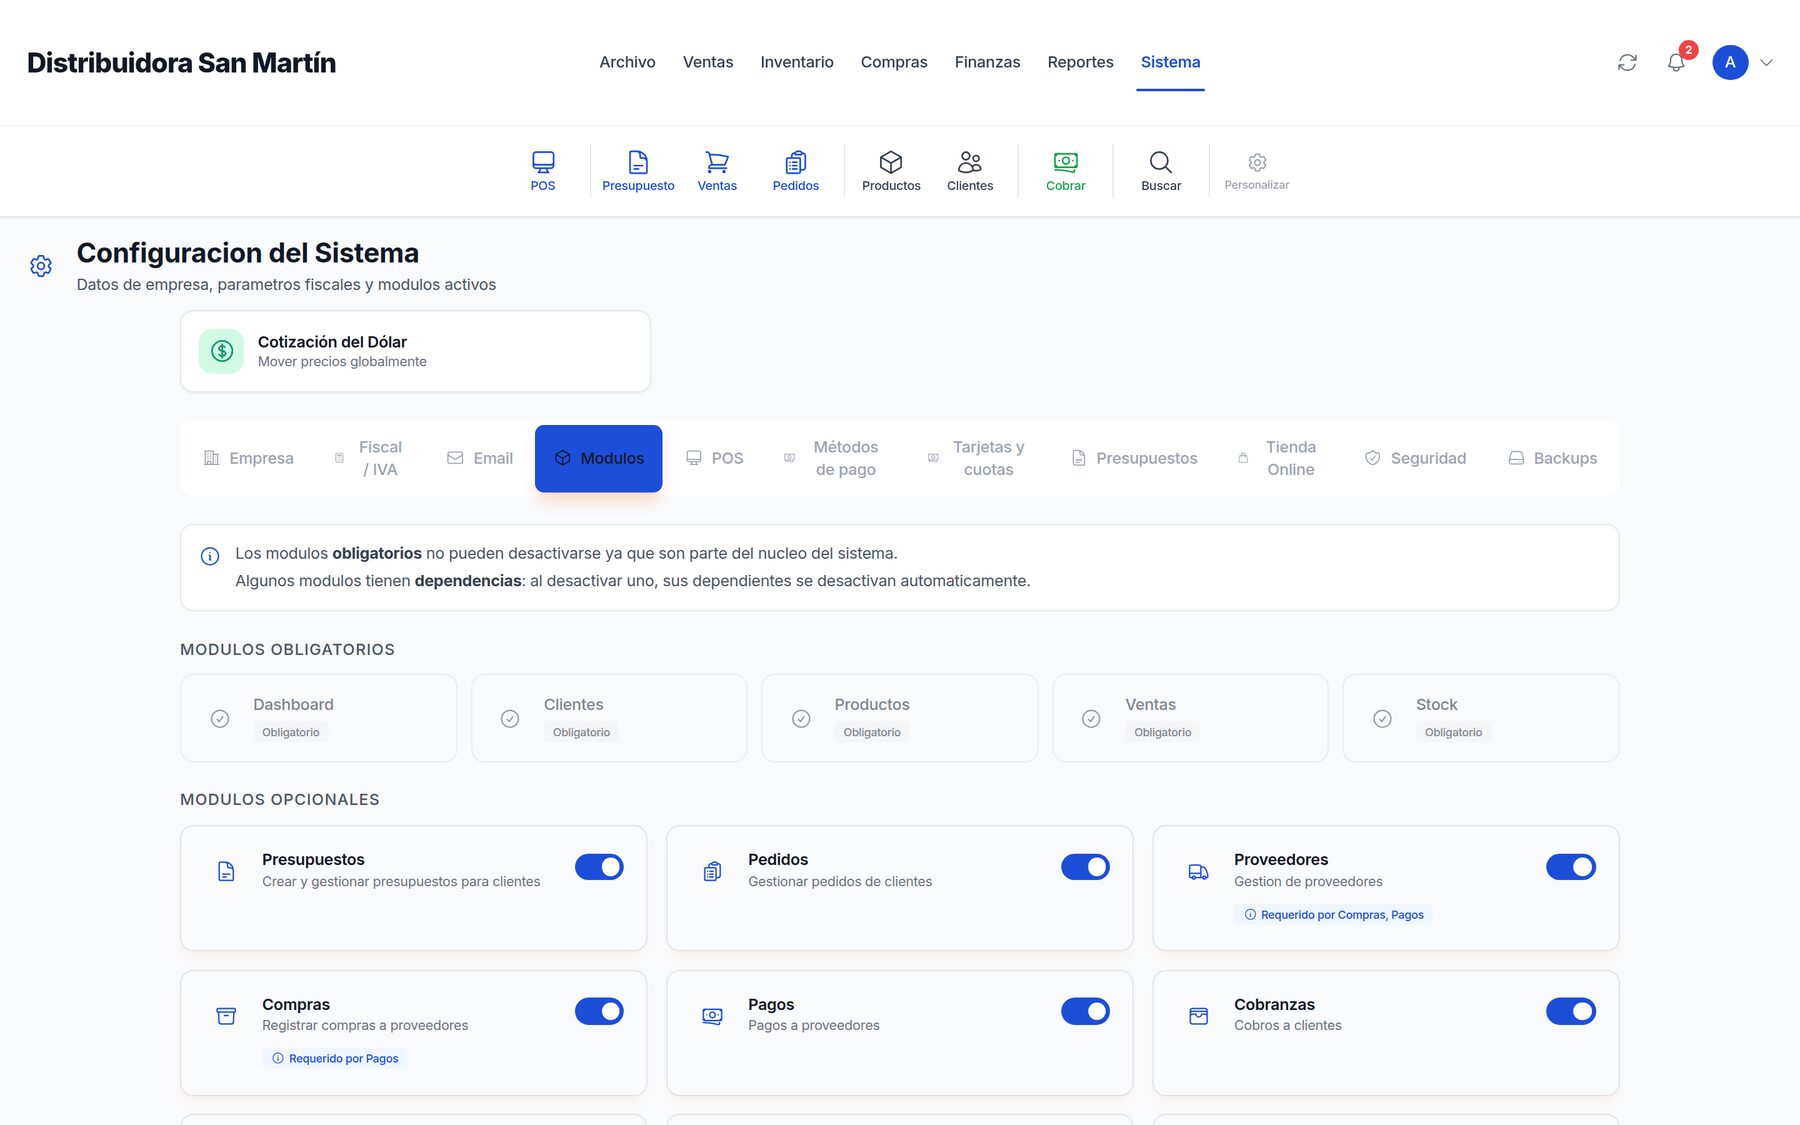This screenshot has width=1800, height=1125.
Task: Switch to the Seguridad tab
Action: tap(1415, 458)
